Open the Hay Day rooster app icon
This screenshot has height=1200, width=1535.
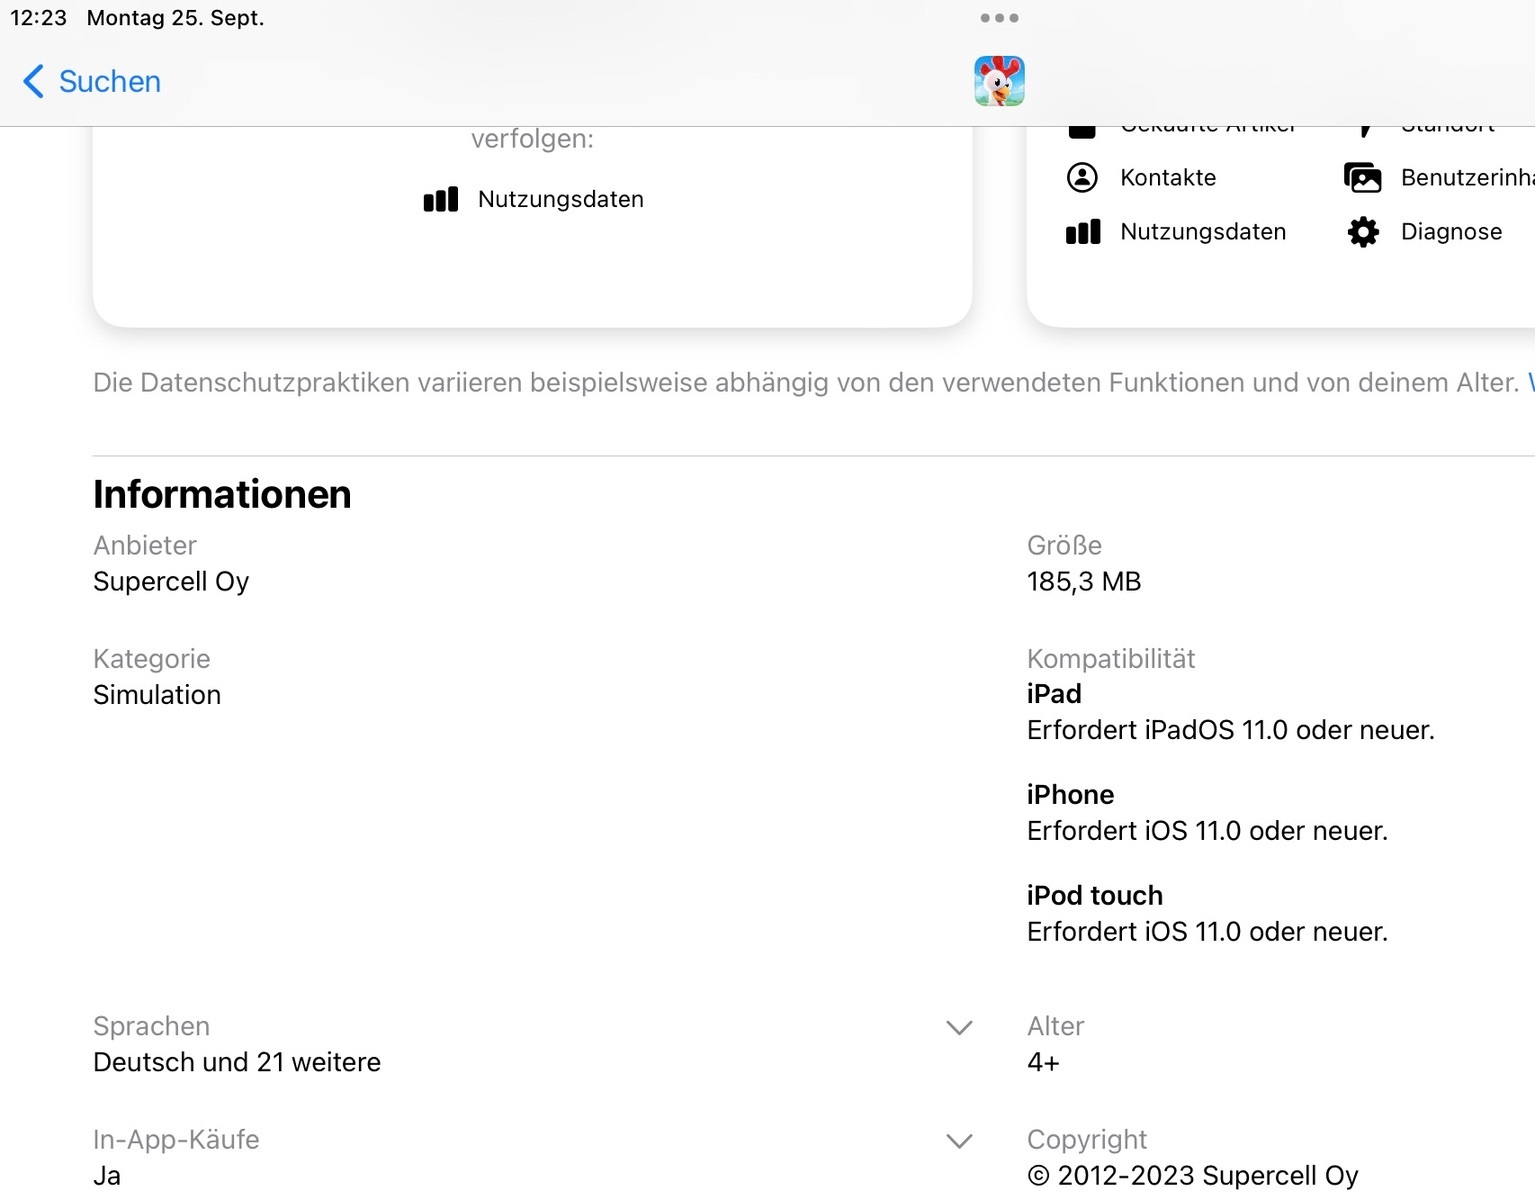pyautogui.click(x=999, y=81)
